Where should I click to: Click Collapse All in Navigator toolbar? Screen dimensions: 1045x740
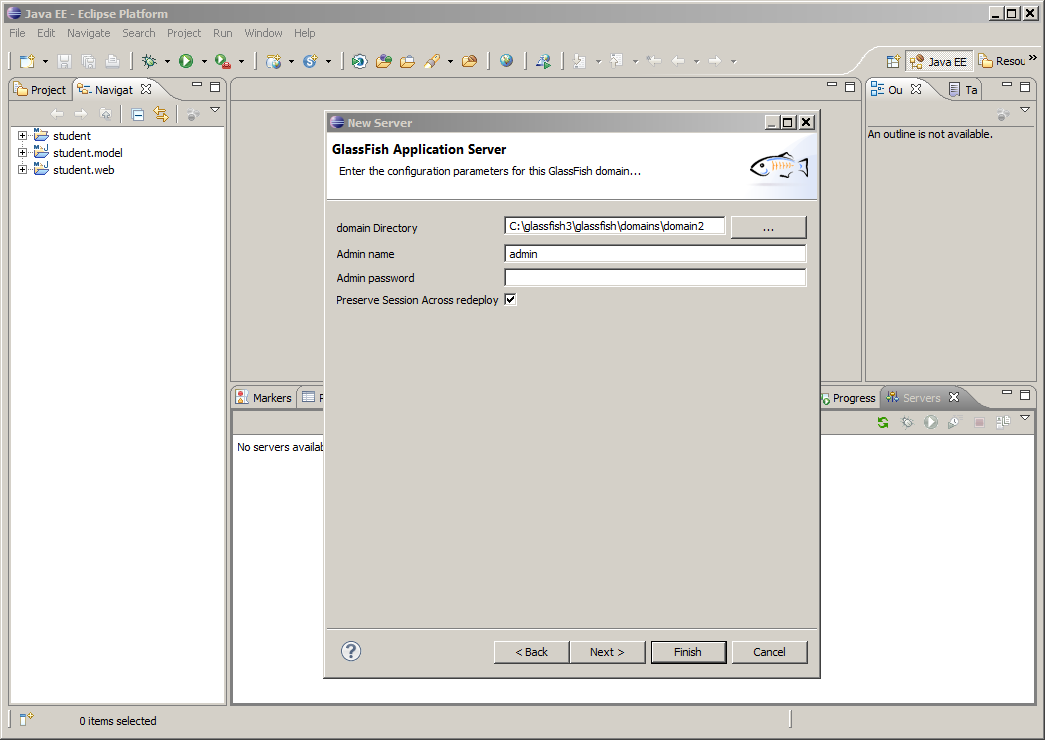[138, 115]
